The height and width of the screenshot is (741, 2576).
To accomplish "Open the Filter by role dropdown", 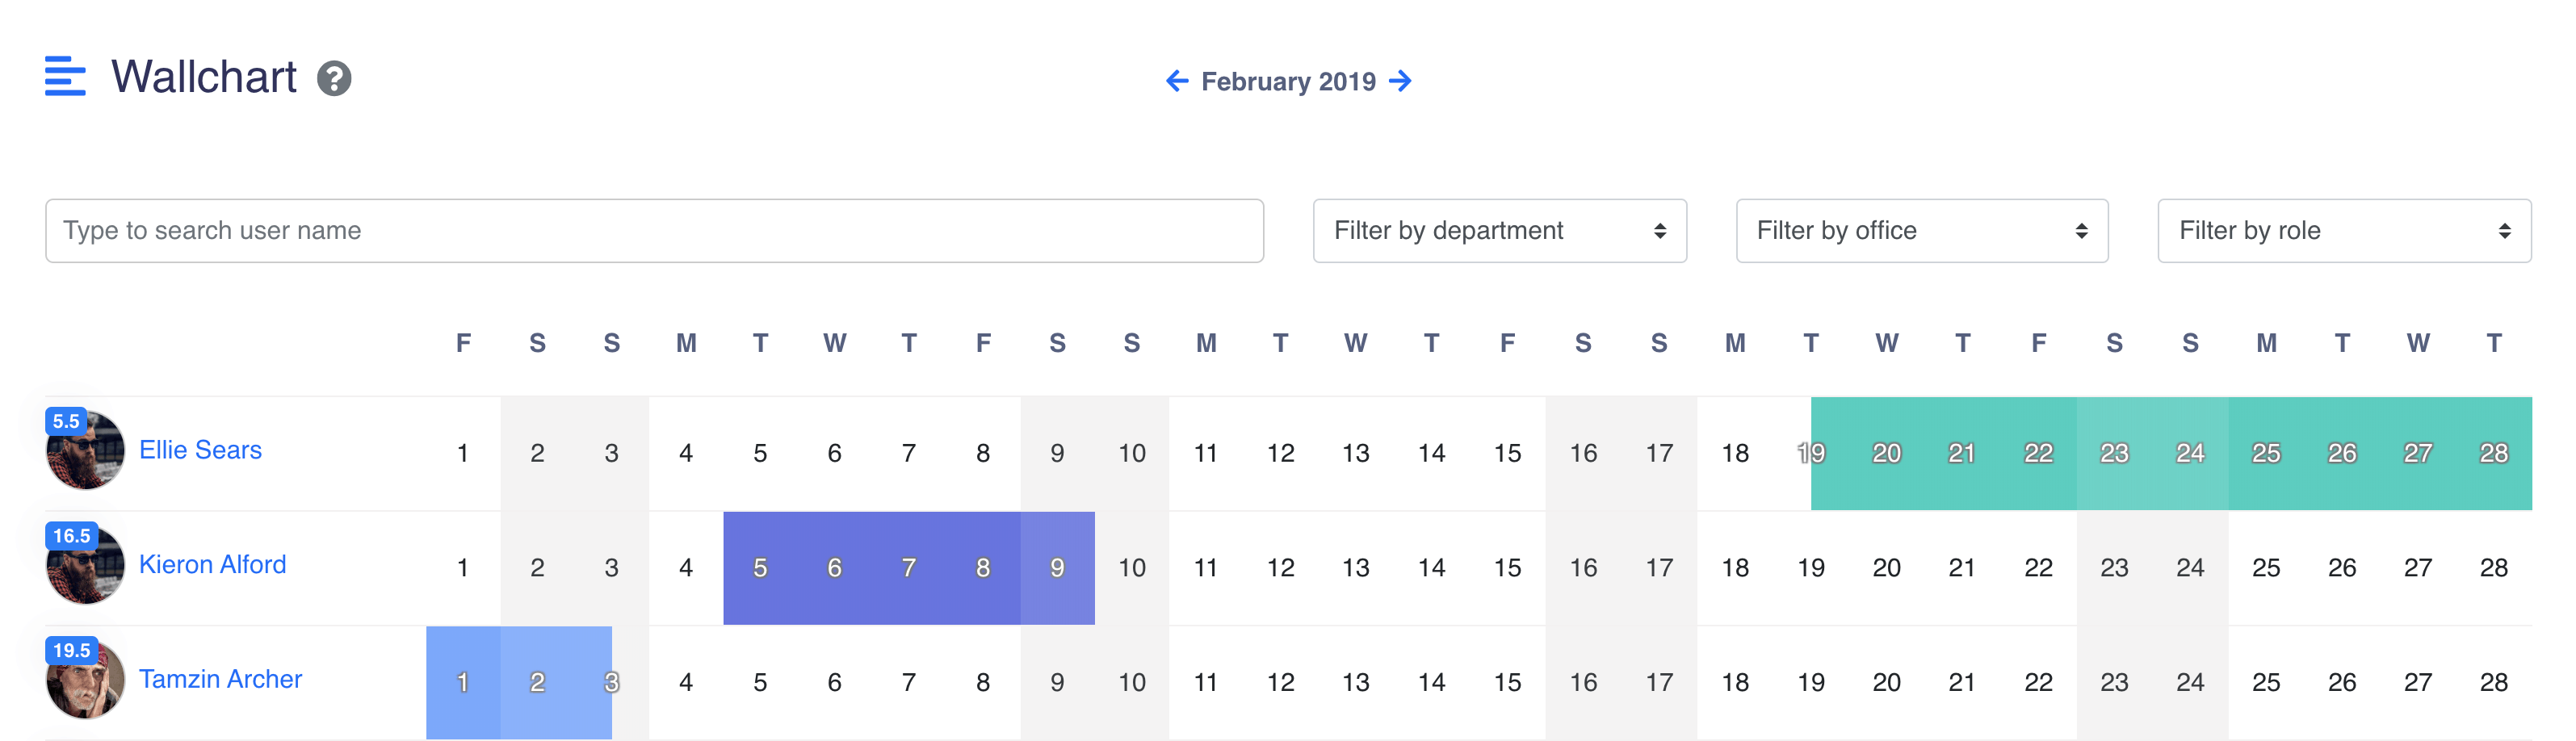I will [2343, 231].
